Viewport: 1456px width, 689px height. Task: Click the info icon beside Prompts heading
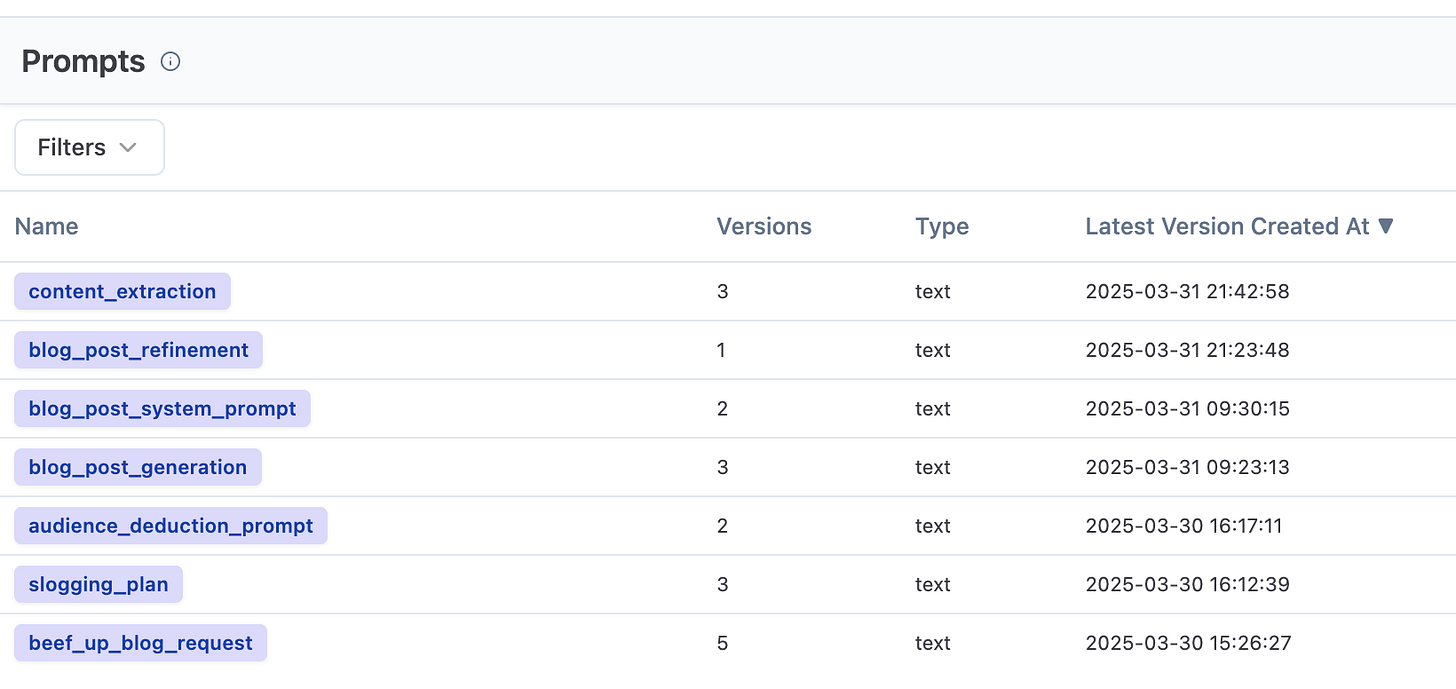[171, 62]
